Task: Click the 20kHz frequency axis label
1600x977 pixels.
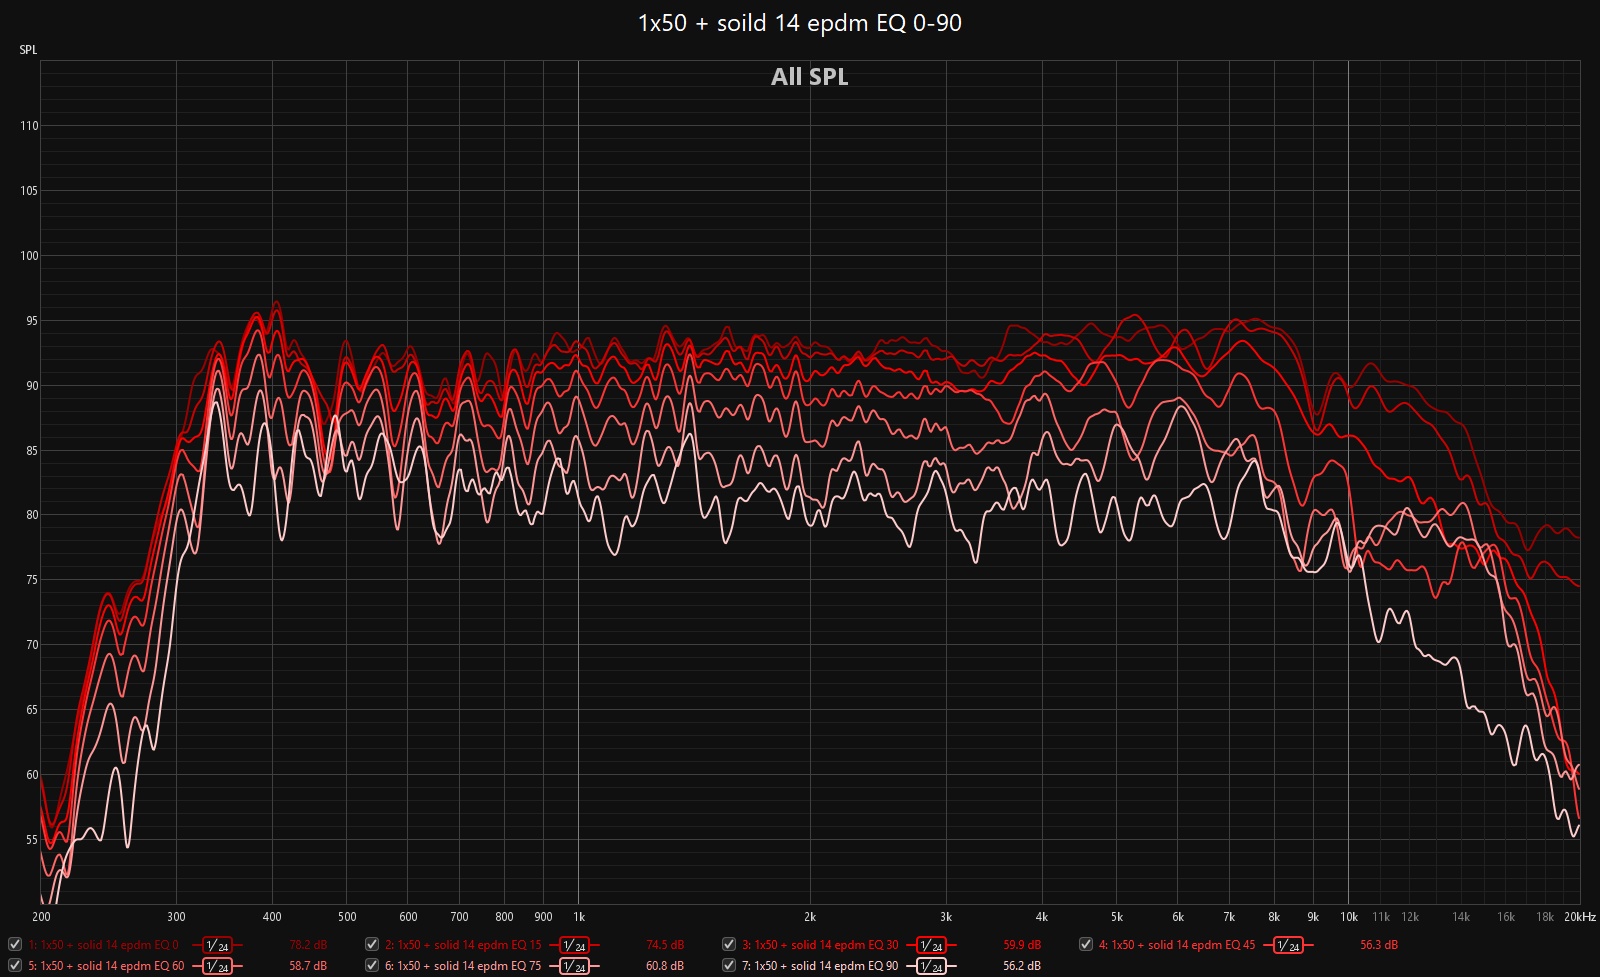Action: coord(1580,917)
